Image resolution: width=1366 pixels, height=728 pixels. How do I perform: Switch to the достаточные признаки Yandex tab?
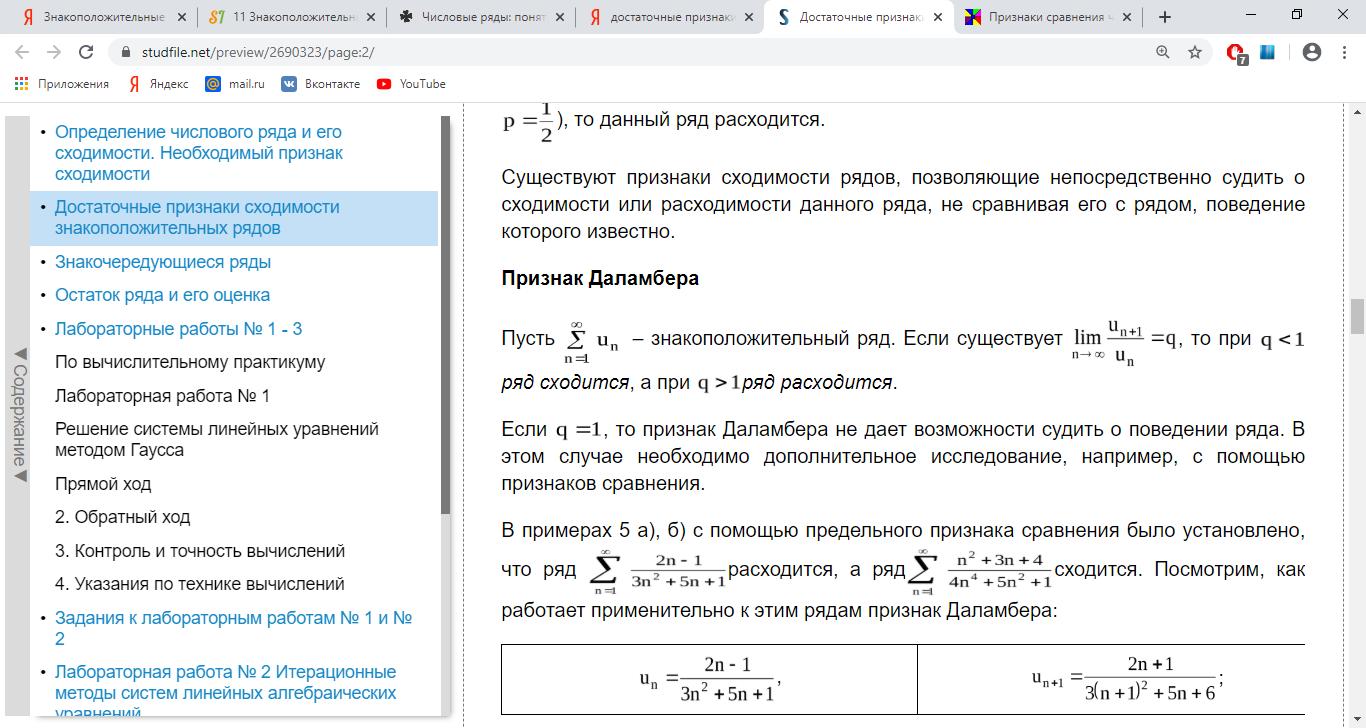click(x=668, y=17)
